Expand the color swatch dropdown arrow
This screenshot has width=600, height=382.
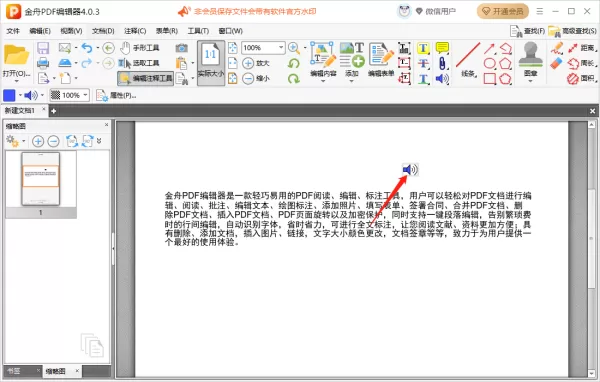coord(20,95)
